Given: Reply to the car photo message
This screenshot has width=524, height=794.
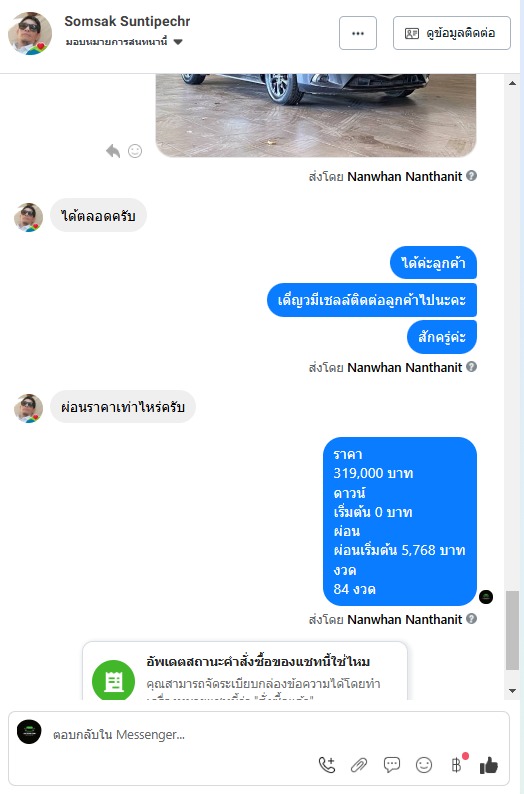Looking at the screenshot, I should 113,151.
